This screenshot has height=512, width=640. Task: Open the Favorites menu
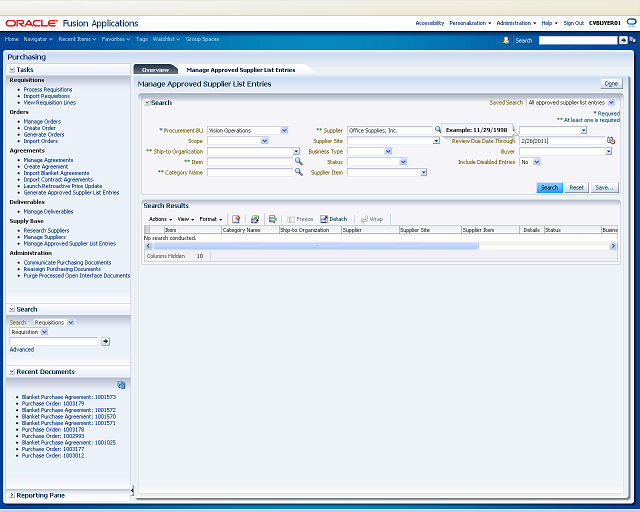116,39
